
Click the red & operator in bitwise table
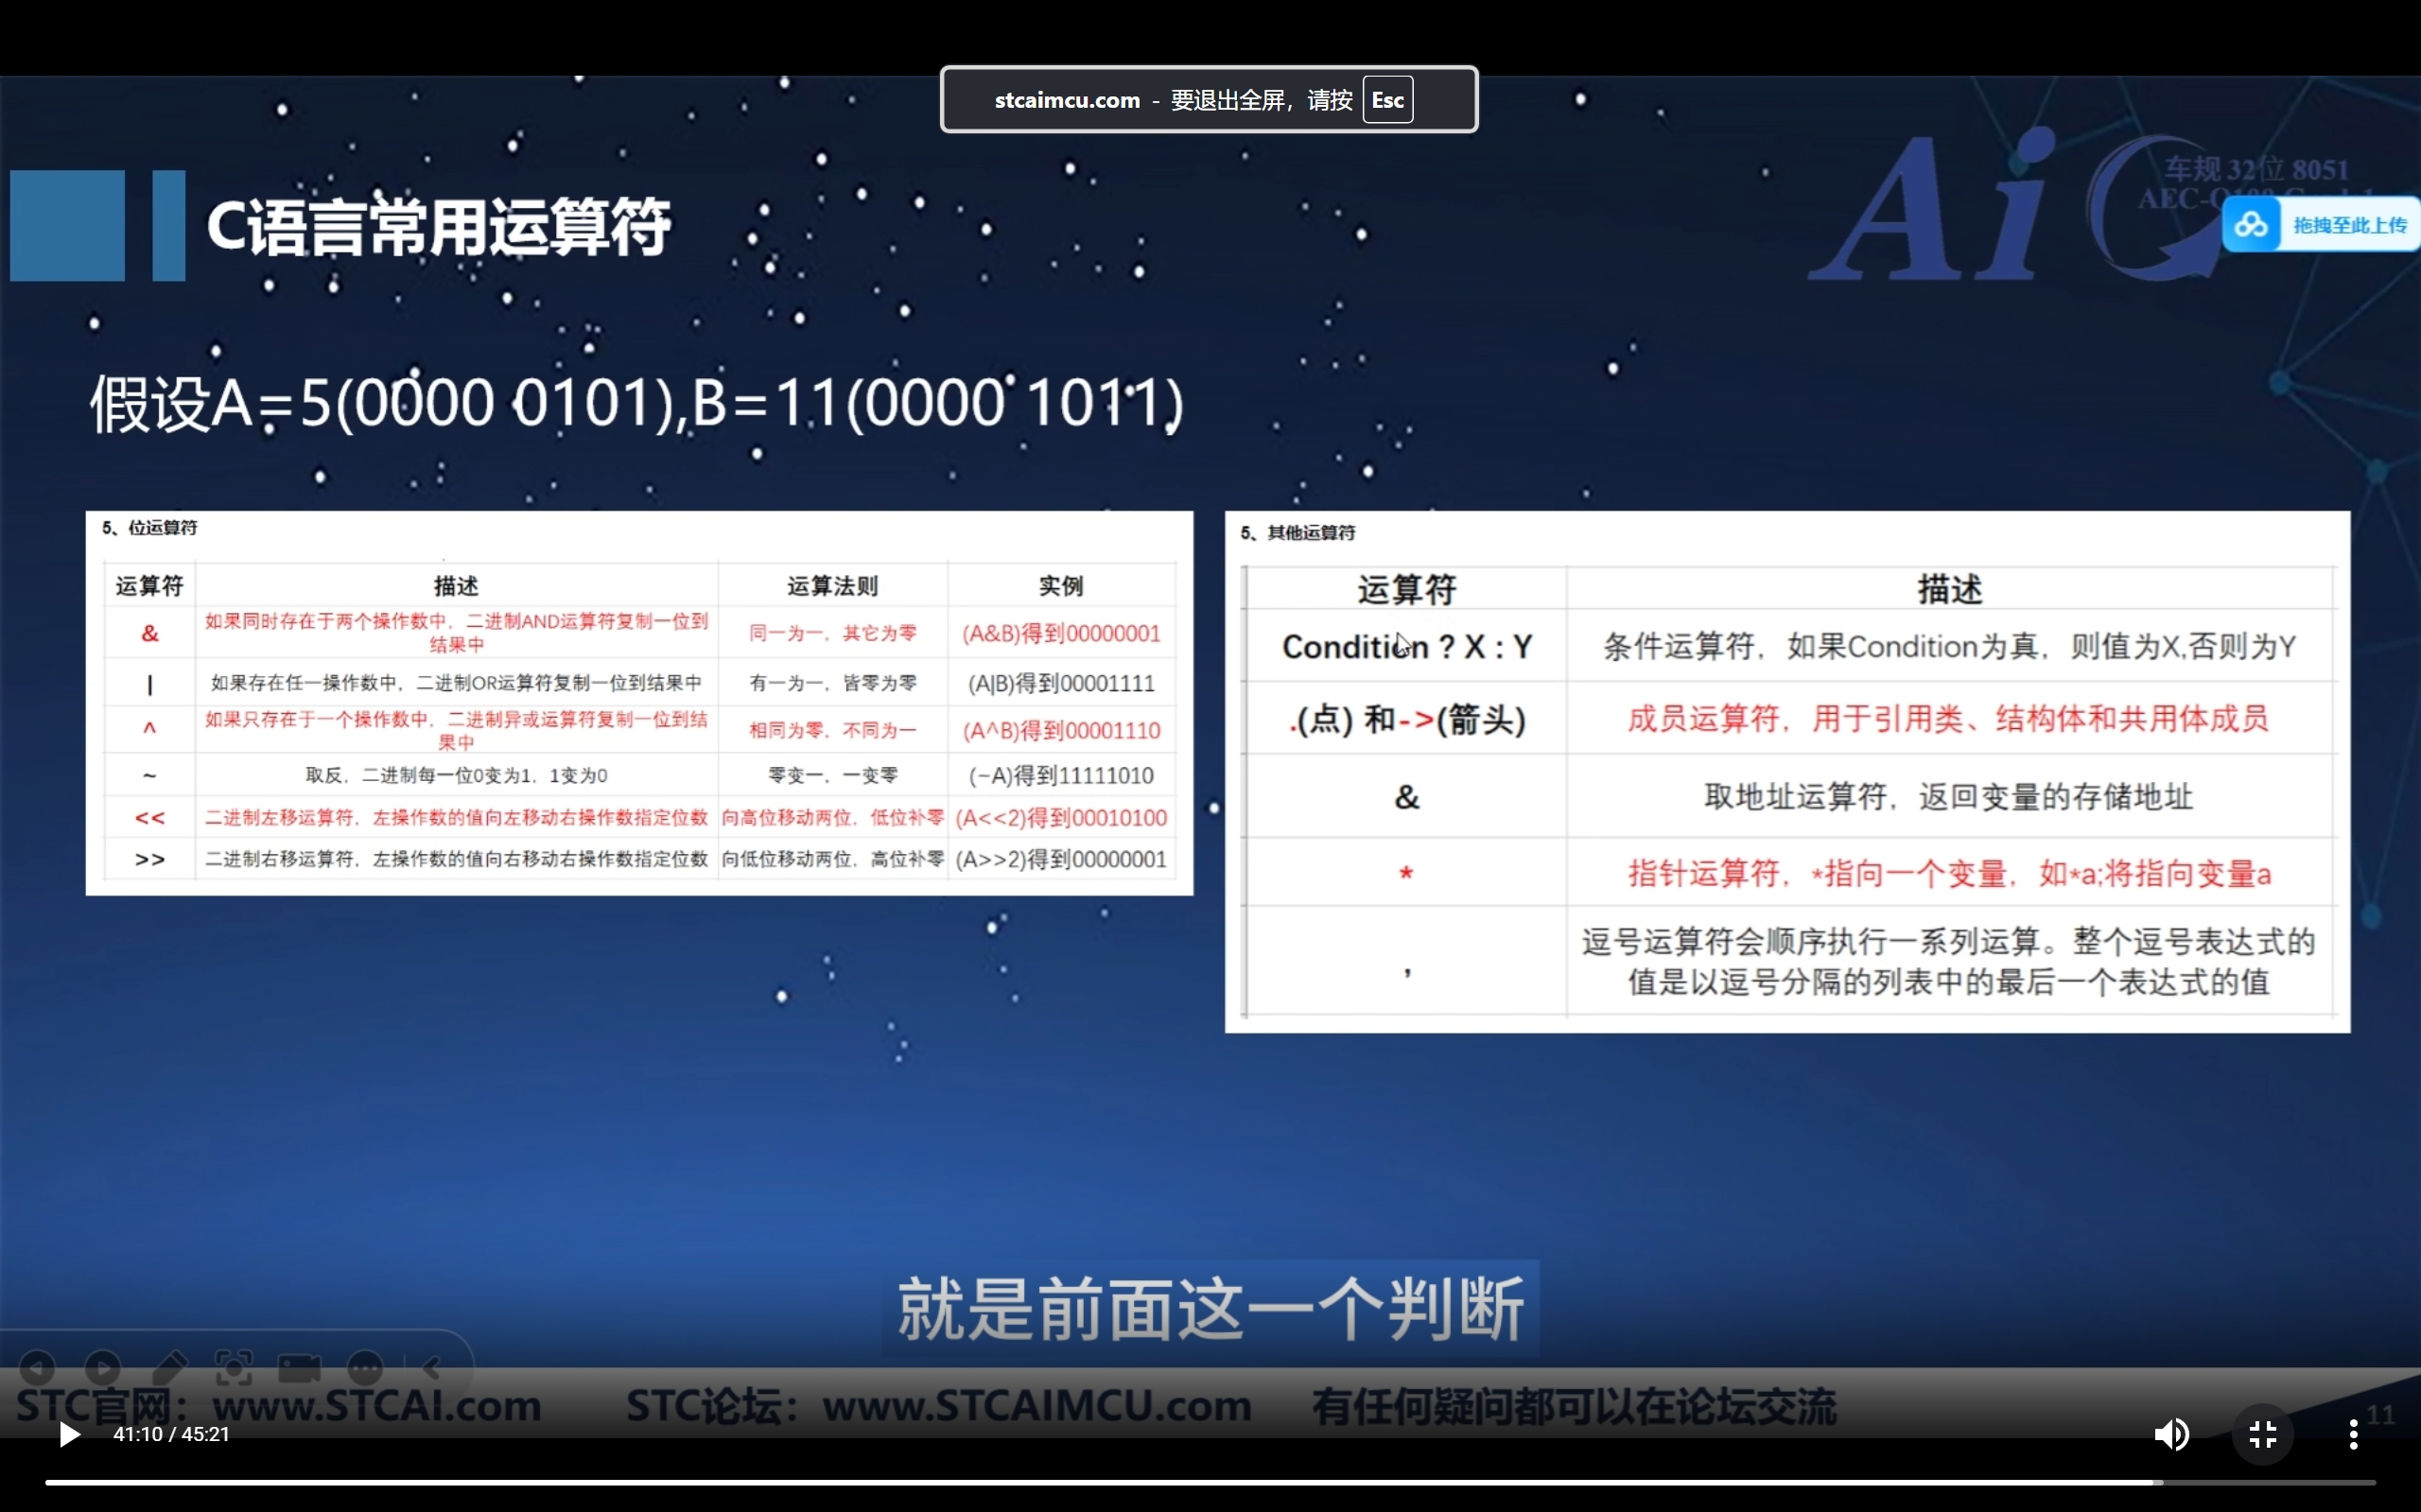[x=150, y=633]
